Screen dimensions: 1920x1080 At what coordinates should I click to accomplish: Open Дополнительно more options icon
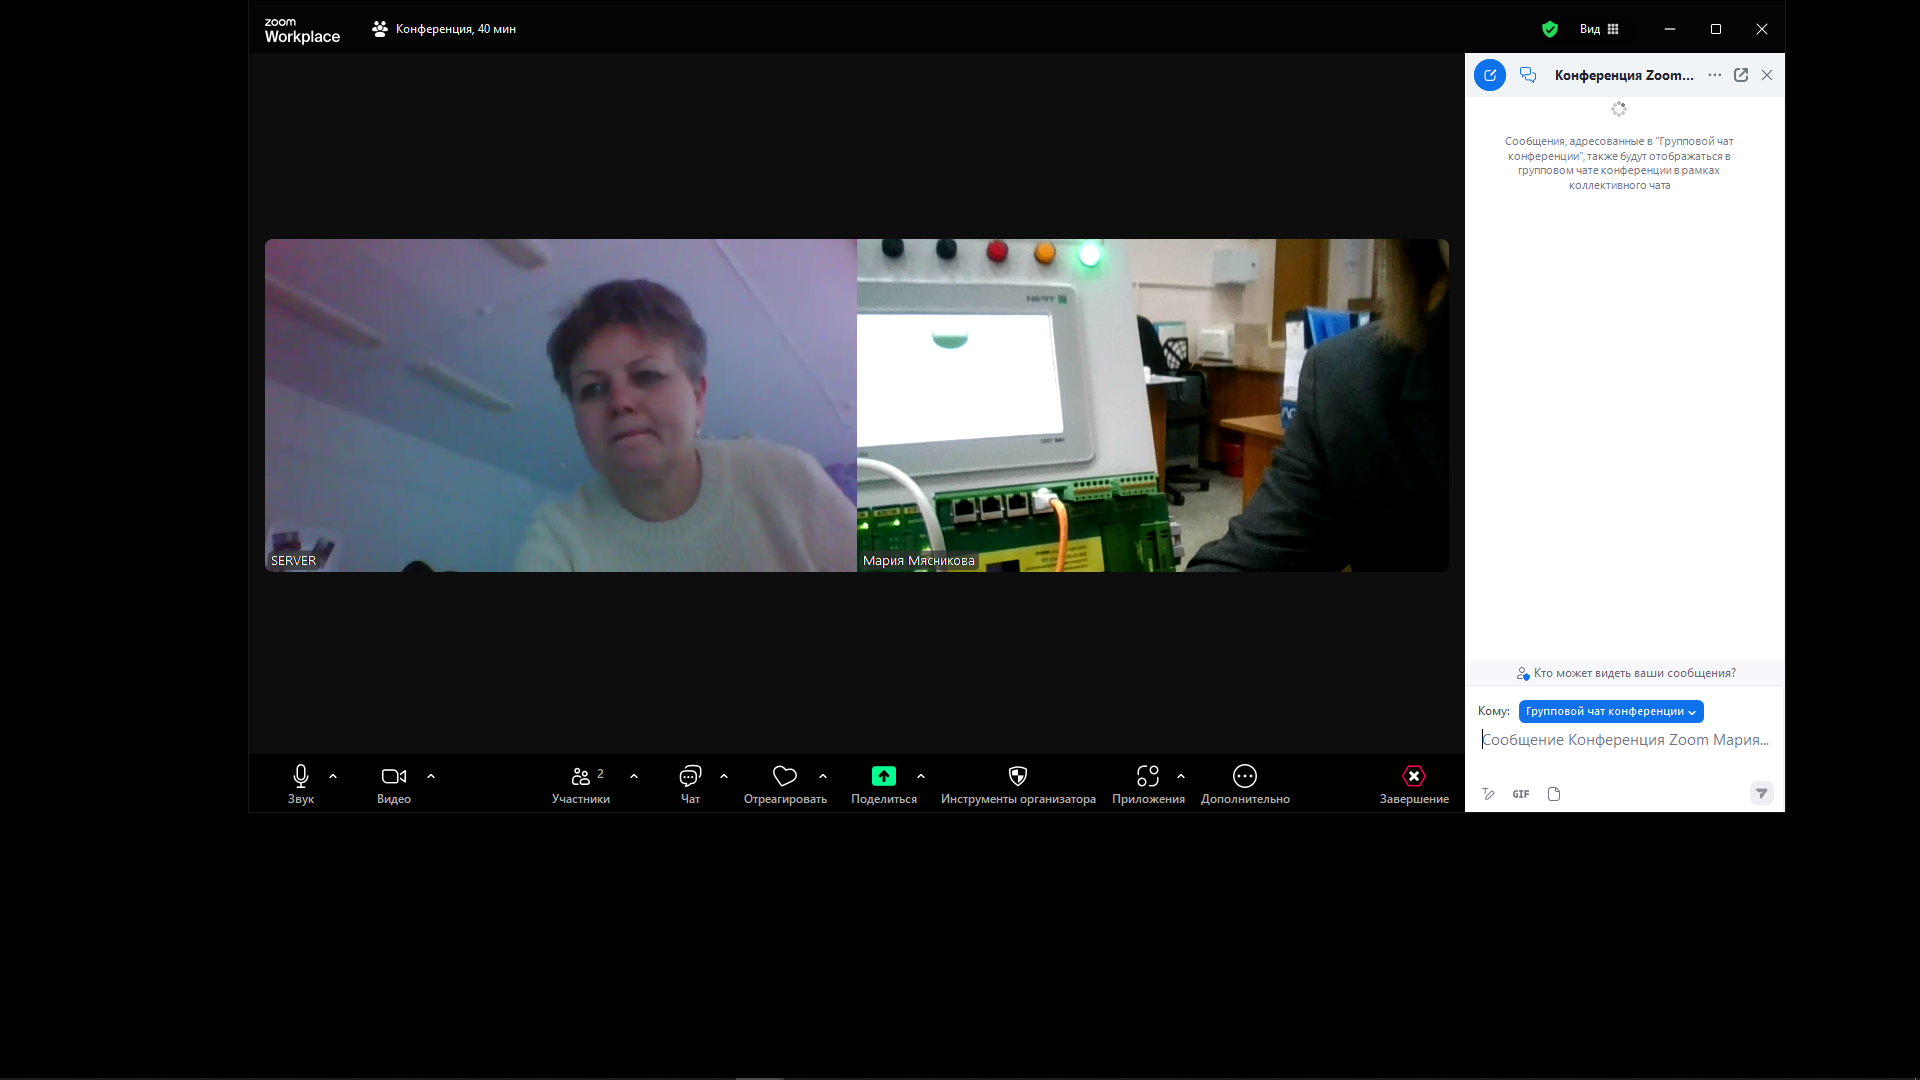(x=1245, y=776)
